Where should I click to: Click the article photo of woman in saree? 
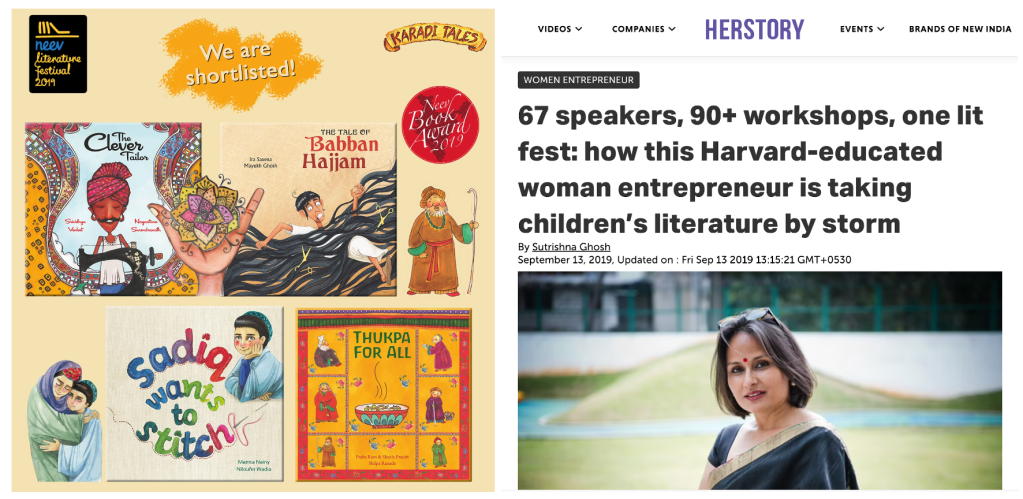(x=759, y=380)
